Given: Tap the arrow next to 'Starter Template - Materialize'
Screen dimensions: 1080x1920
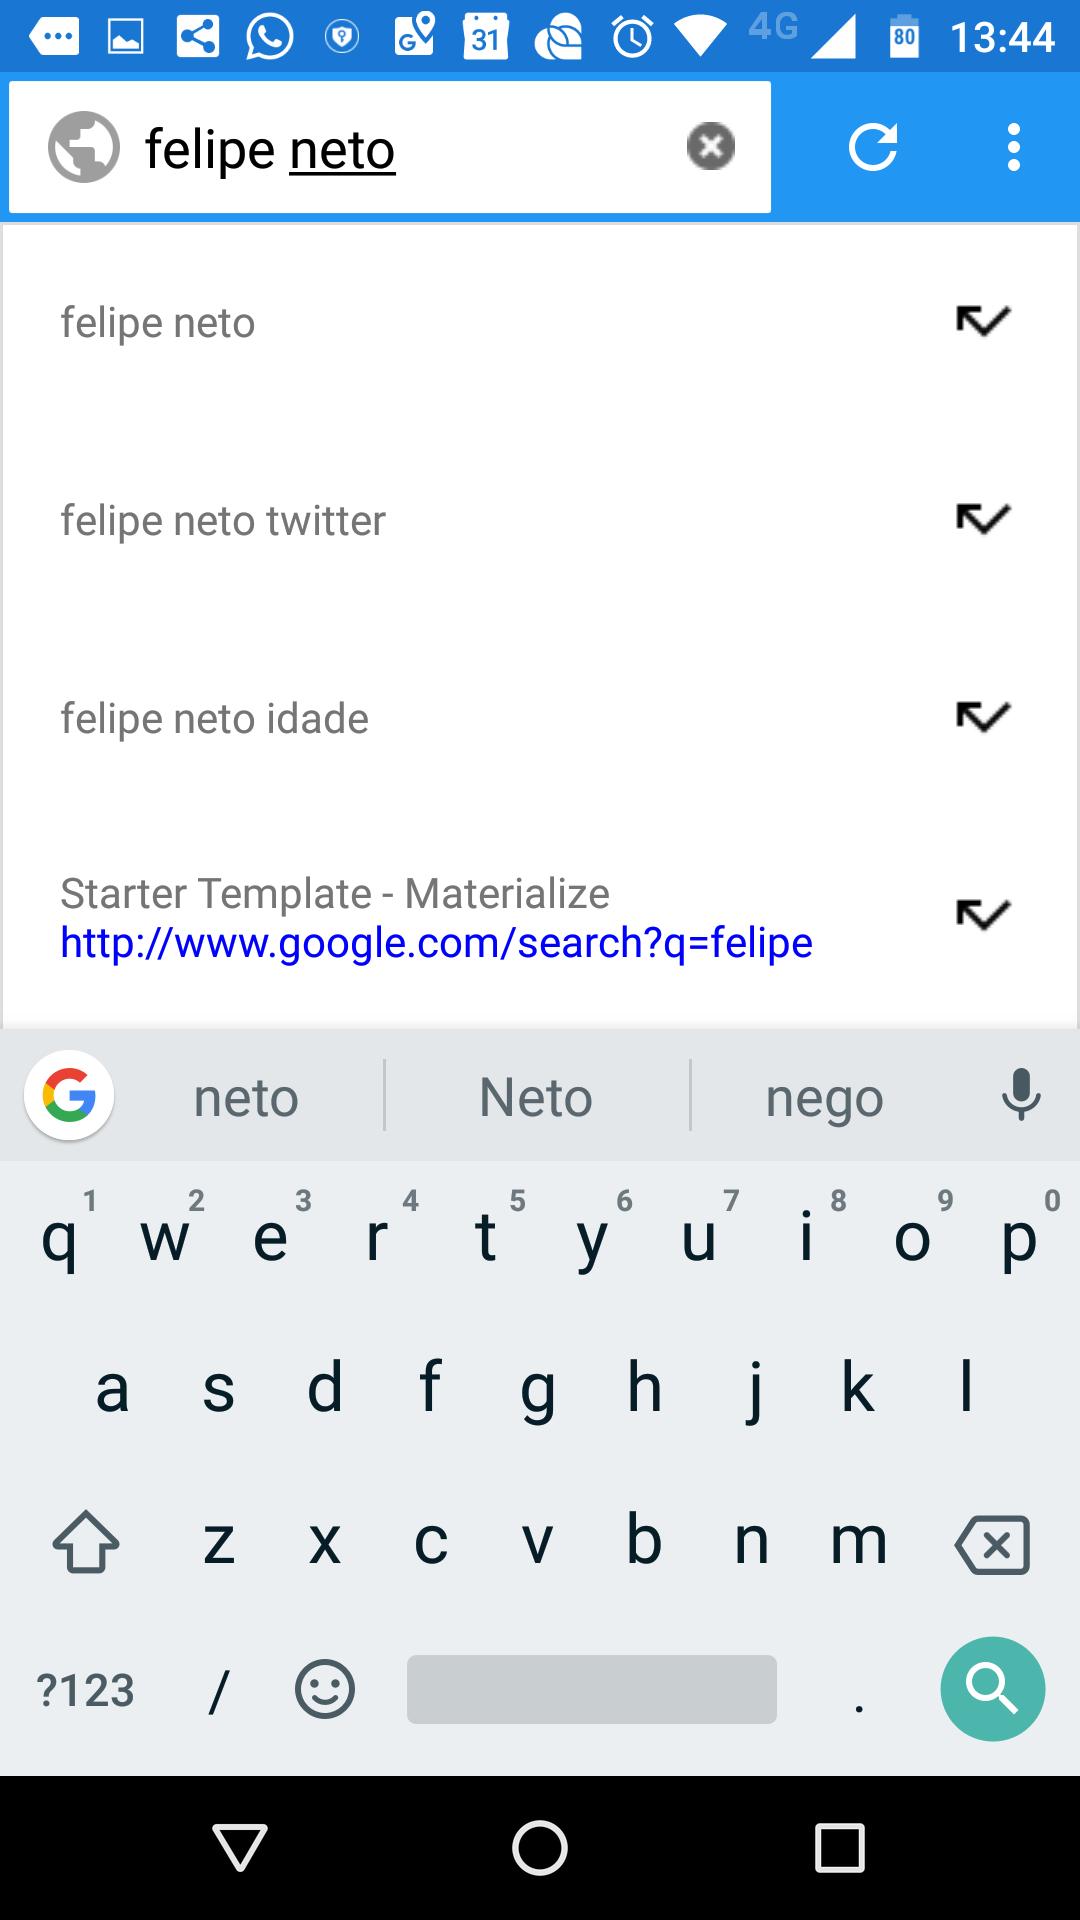Looking at the screenshot, I should click(981, 913).
